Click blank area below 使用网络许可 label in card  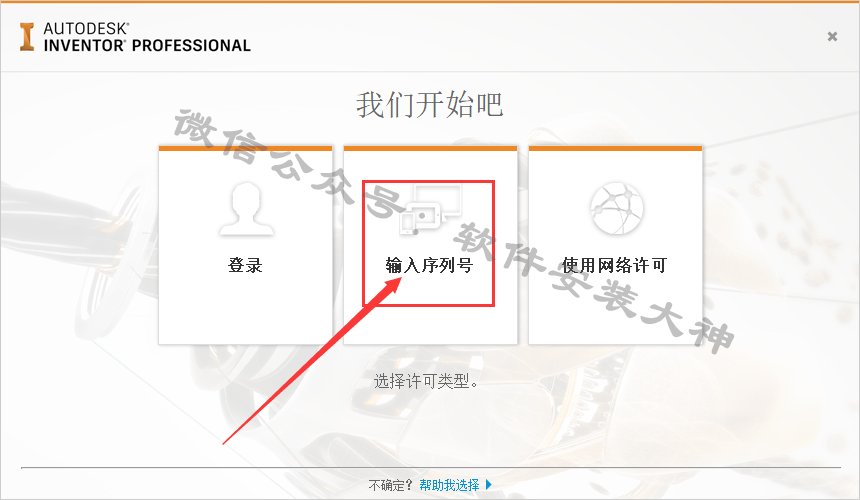point(615,310)
